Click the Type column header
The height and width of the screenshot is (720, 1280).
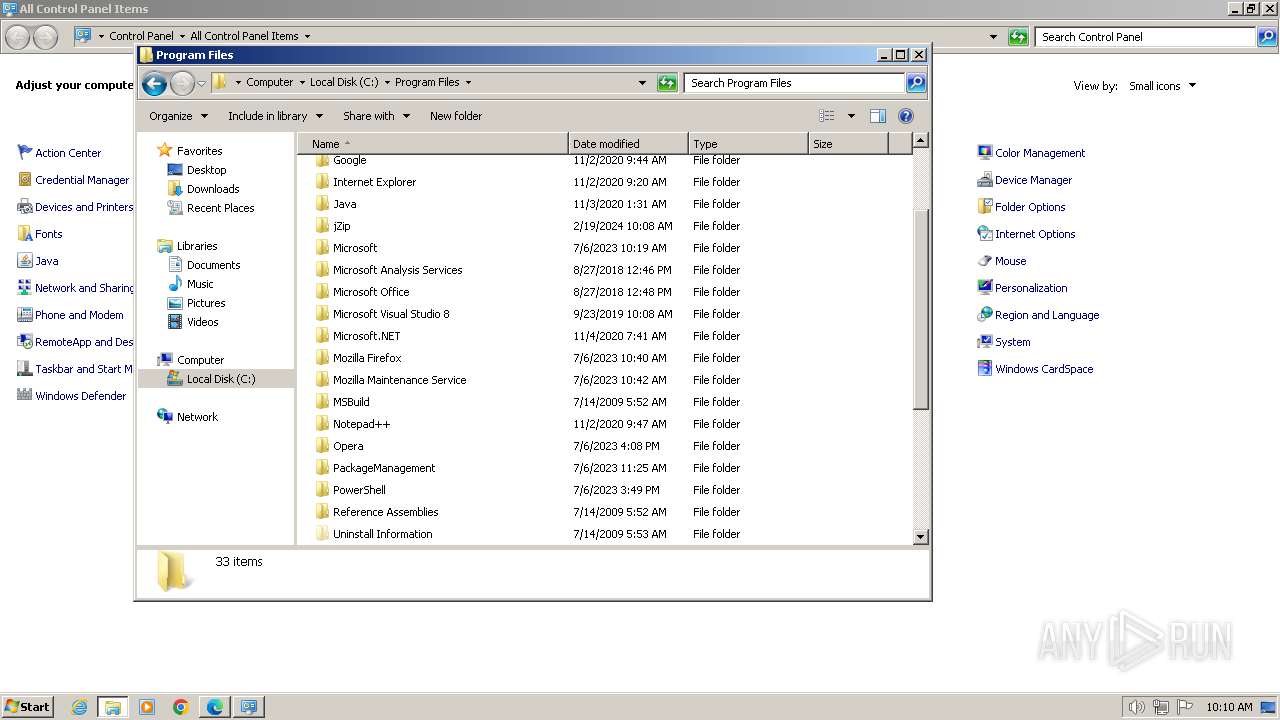[x=748, y=144]
